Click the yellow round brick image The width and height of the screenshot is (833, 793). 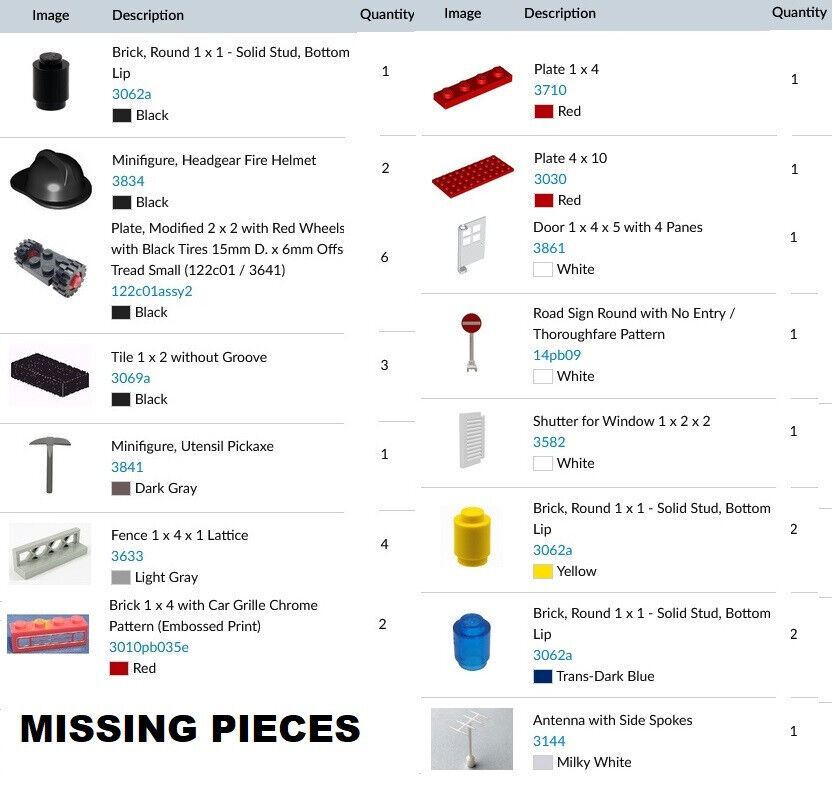click(471, 536)
